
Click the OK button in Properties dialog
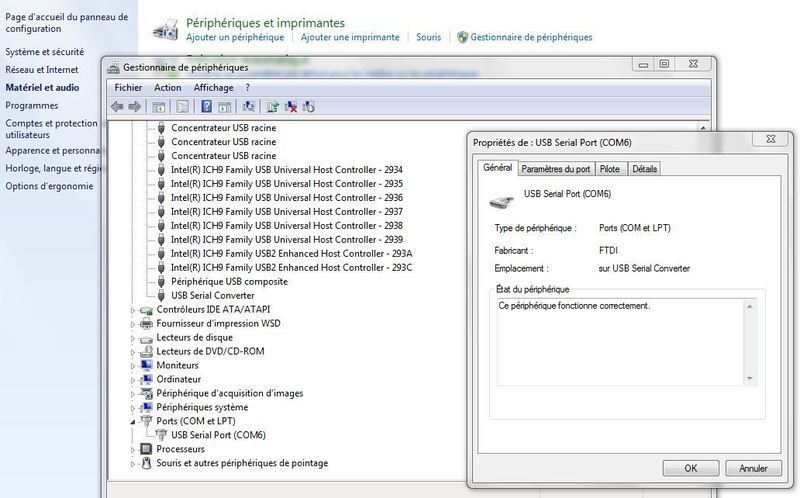coord(691,468)
